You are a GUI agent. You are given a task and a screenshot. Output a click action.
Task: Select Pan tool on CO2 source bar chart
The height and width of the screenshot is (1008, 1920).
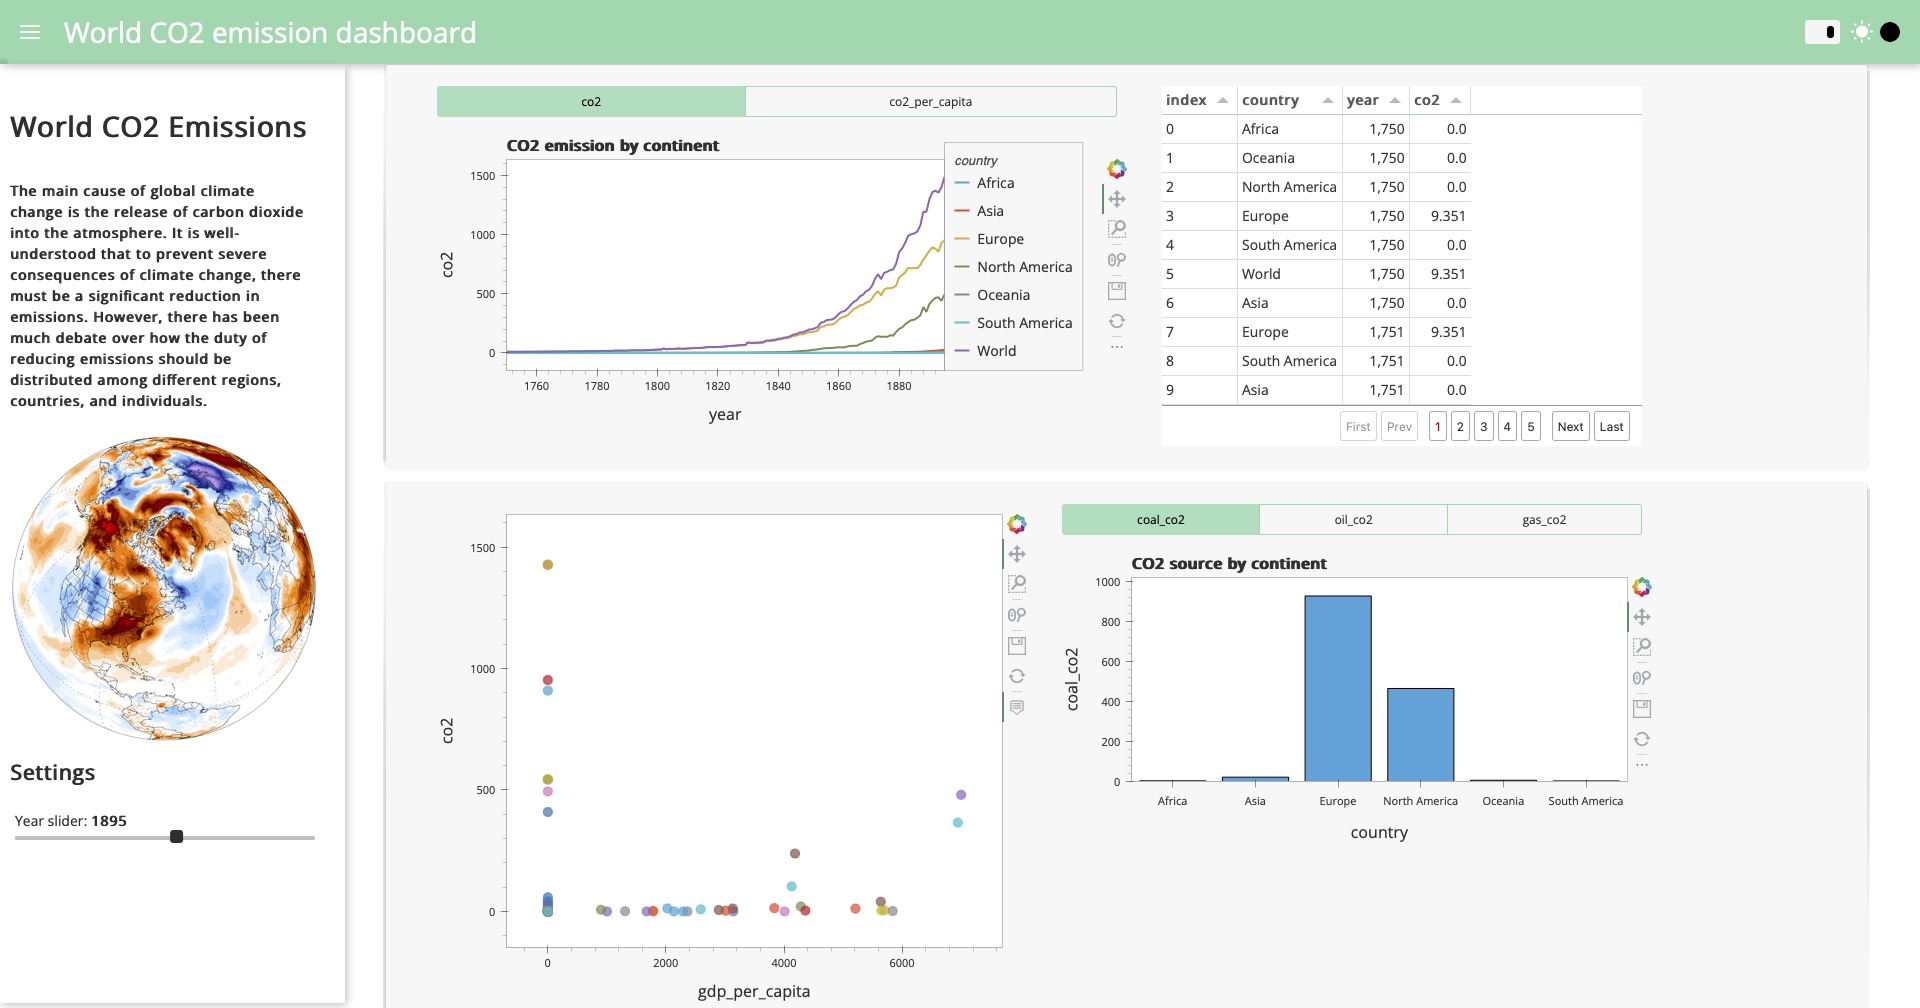point(1642,617)
